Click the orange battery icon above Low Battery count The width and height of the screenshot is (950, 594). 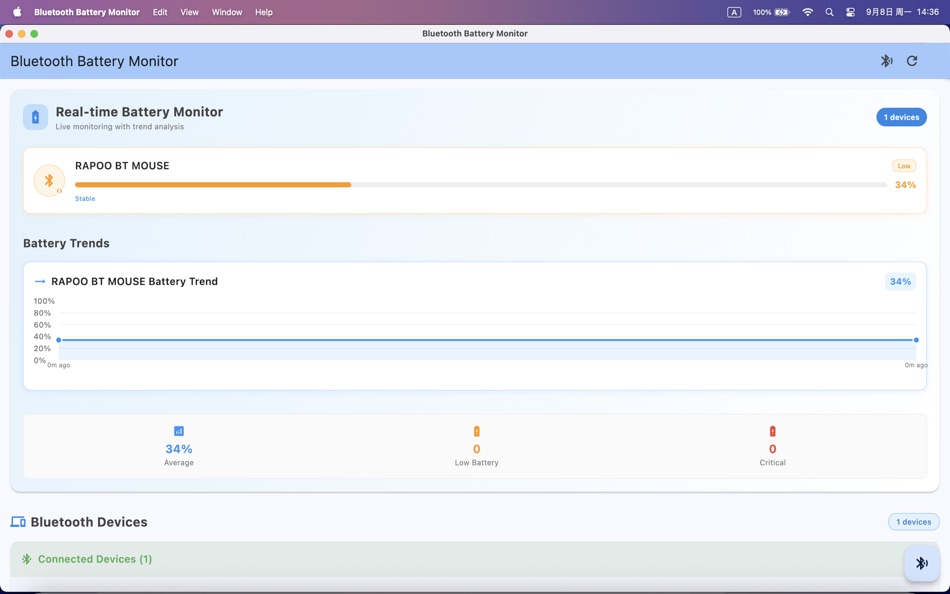point(476,430)
